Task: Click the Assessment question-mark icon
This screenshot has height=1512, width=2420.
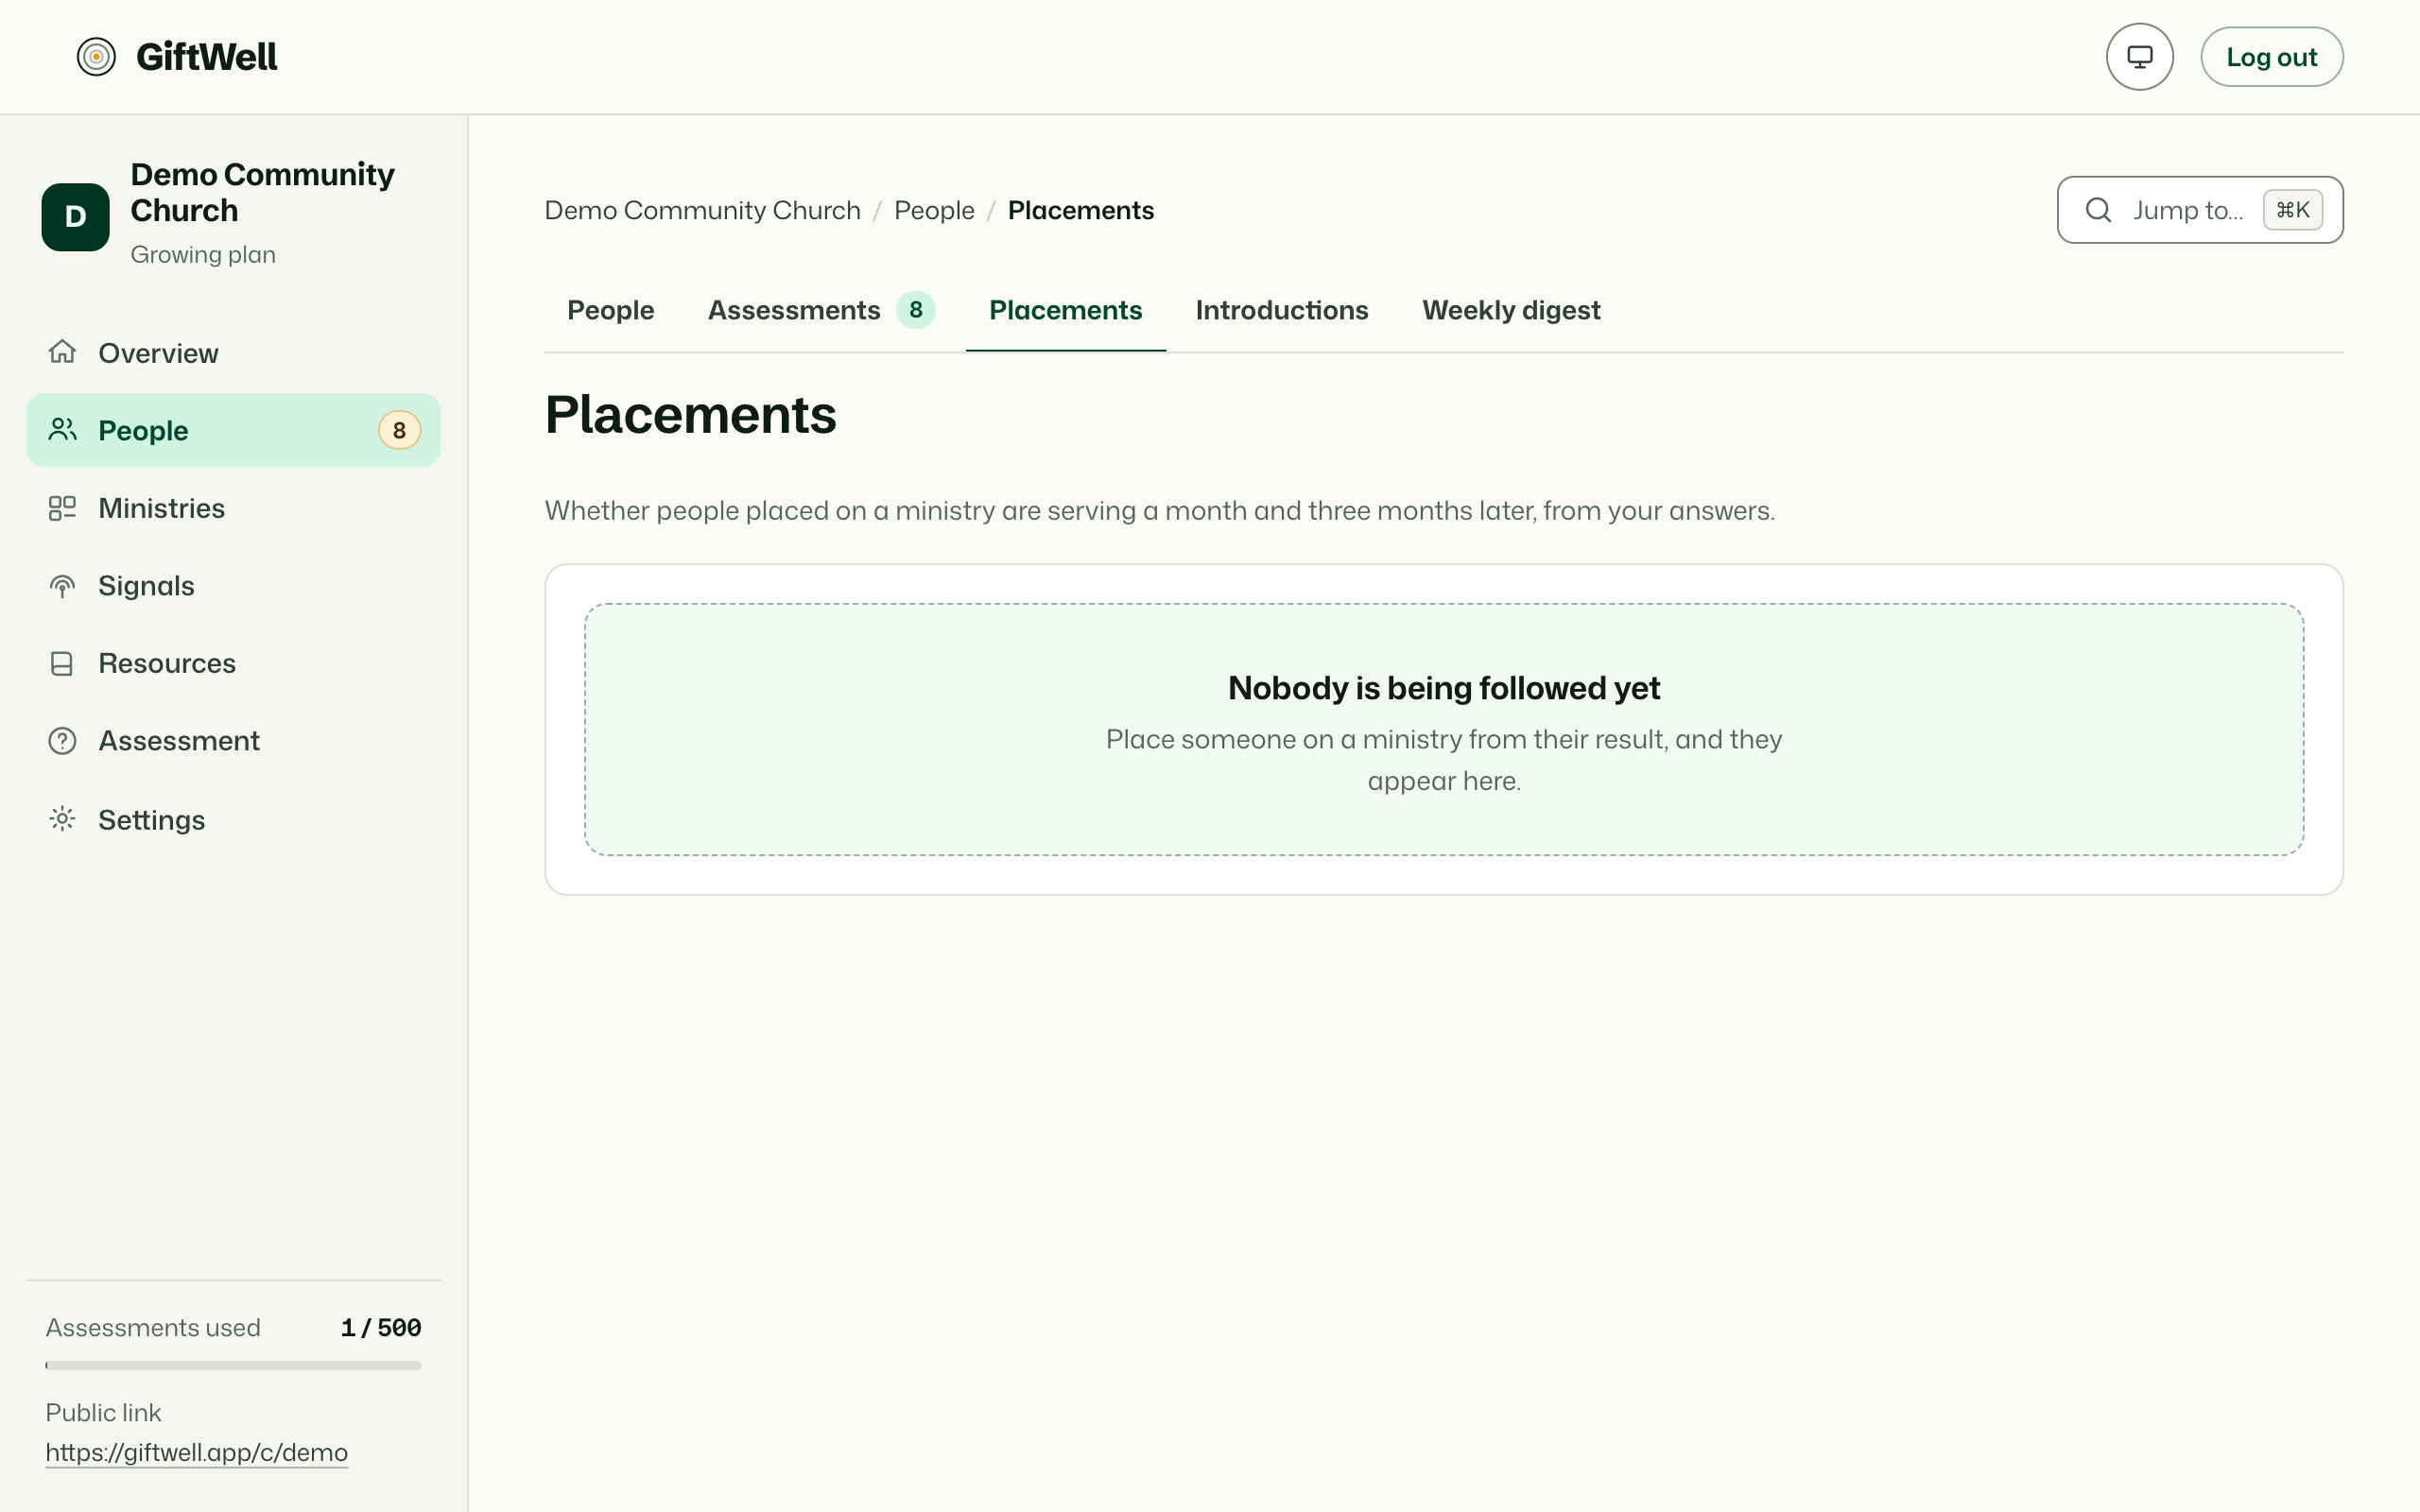Action: coord(62,741)
